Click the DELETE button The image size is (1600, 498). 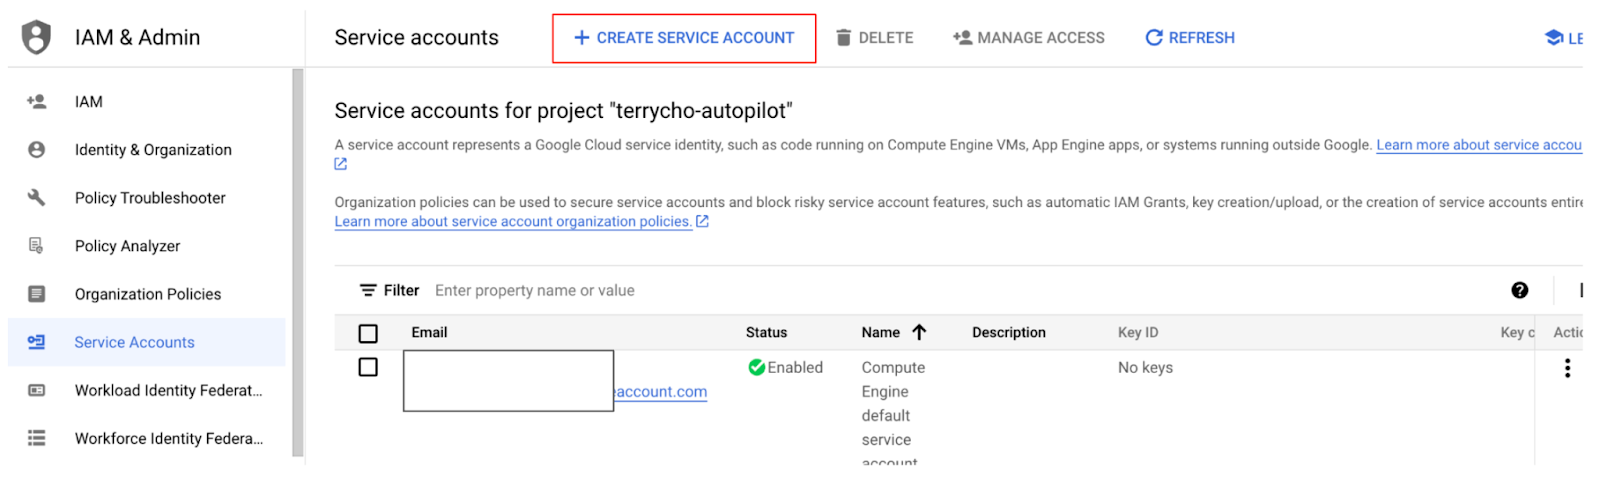pyautogui.click(x=875, y=38)
